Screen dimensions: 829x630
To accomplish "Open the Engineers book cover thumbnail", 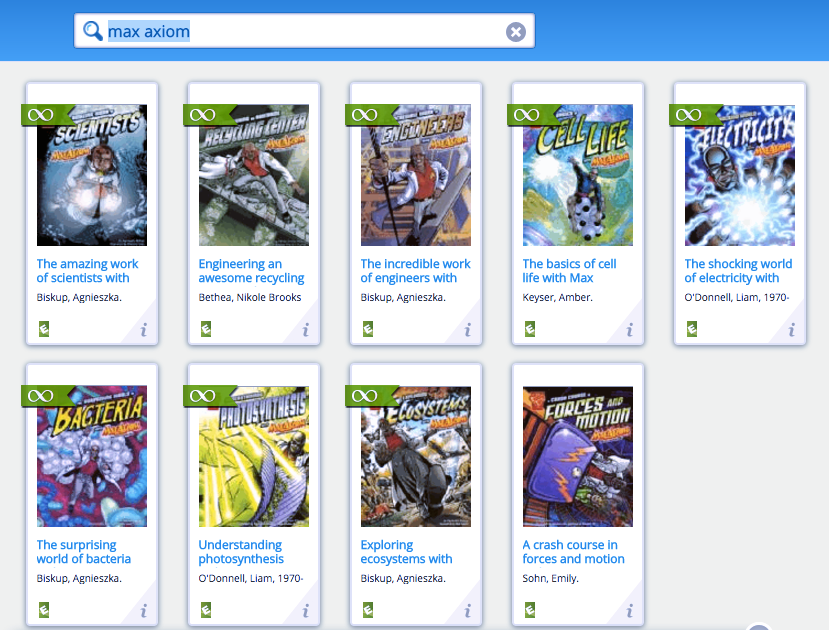I will click(416, 175).
